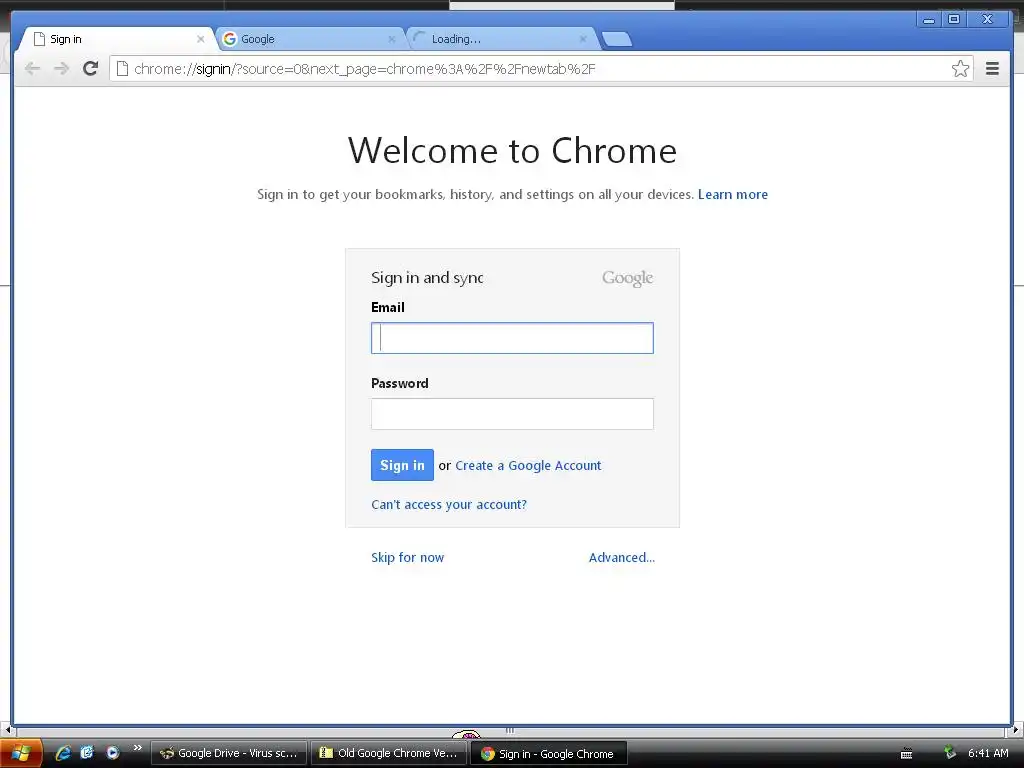Screen dimensions: 1024x768
Task: Click the Sign in and sync text
Action: (427, 278)
